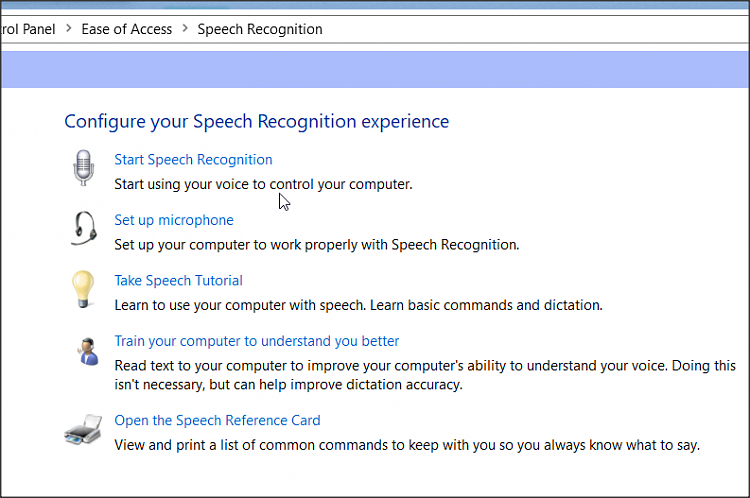
Task: Select Train your computer to understand you better
Action: click(x=257, y=341)
